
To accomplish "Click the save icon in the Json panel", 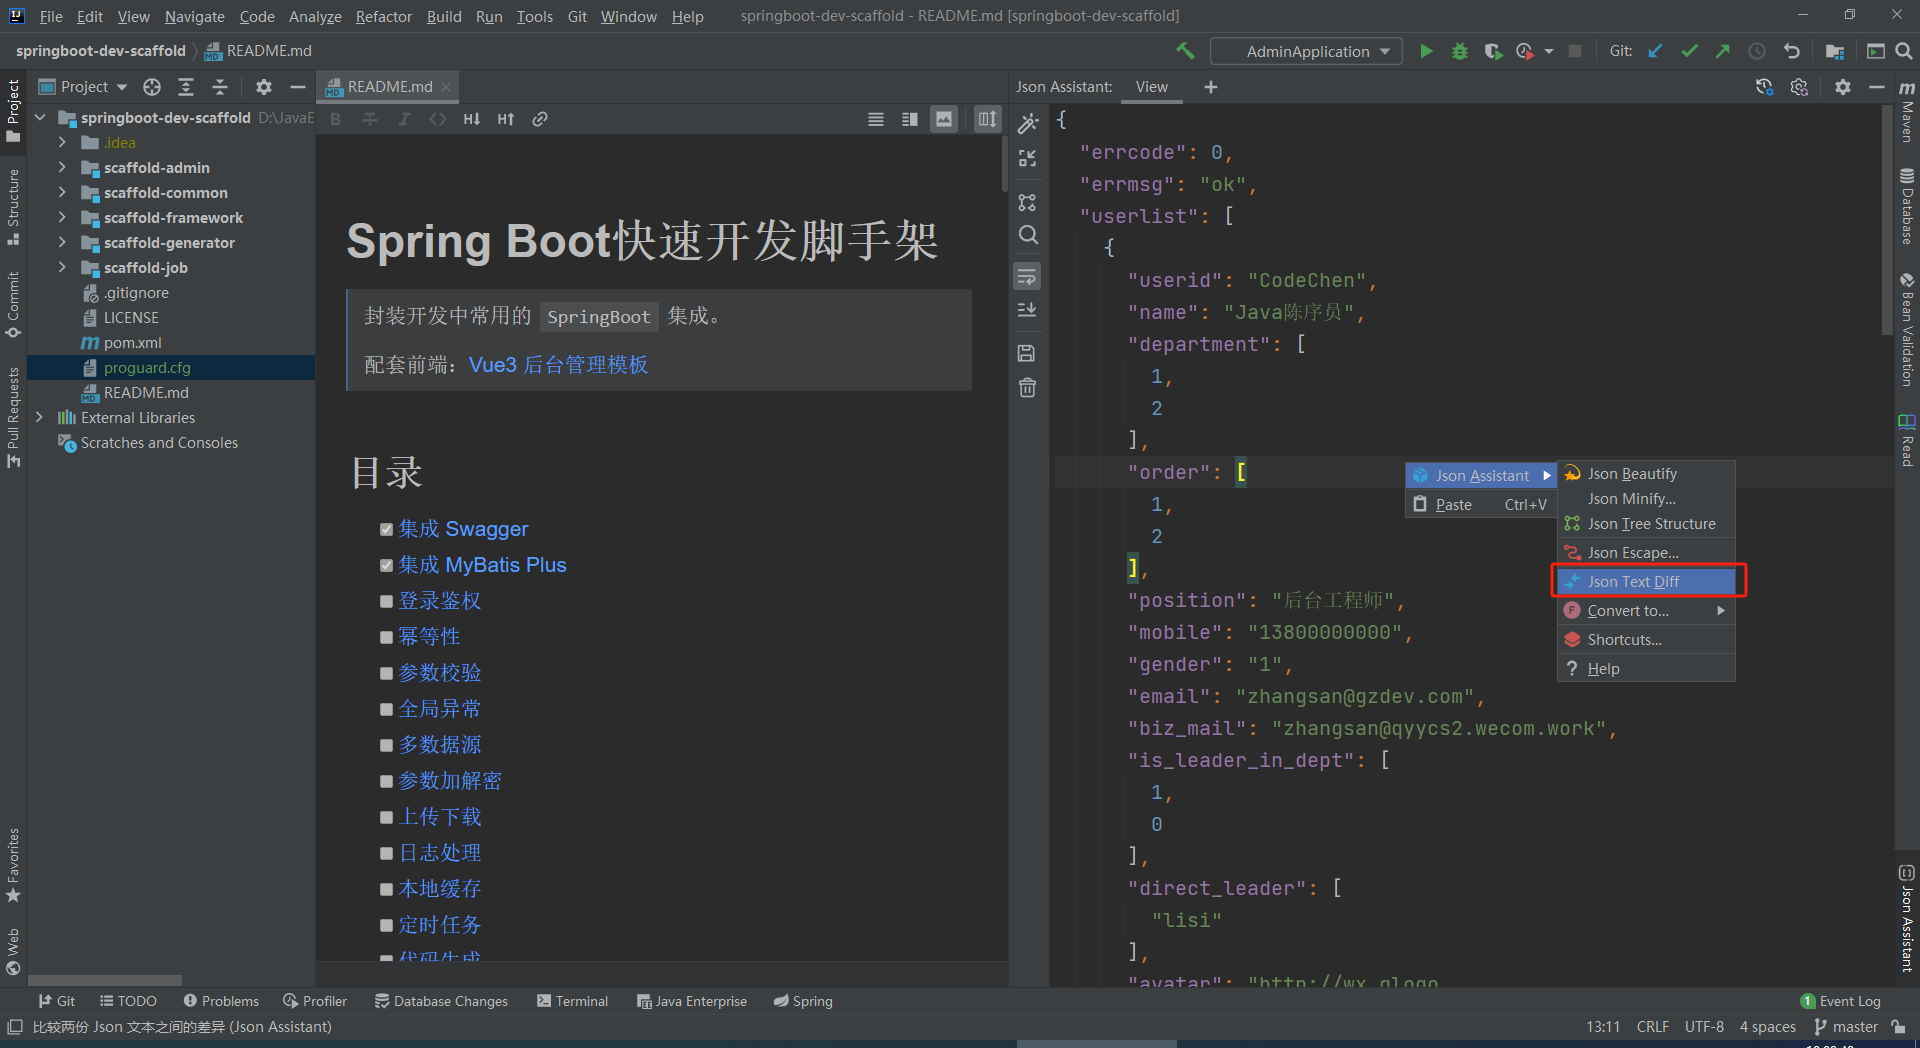I will click(1027, 352).
